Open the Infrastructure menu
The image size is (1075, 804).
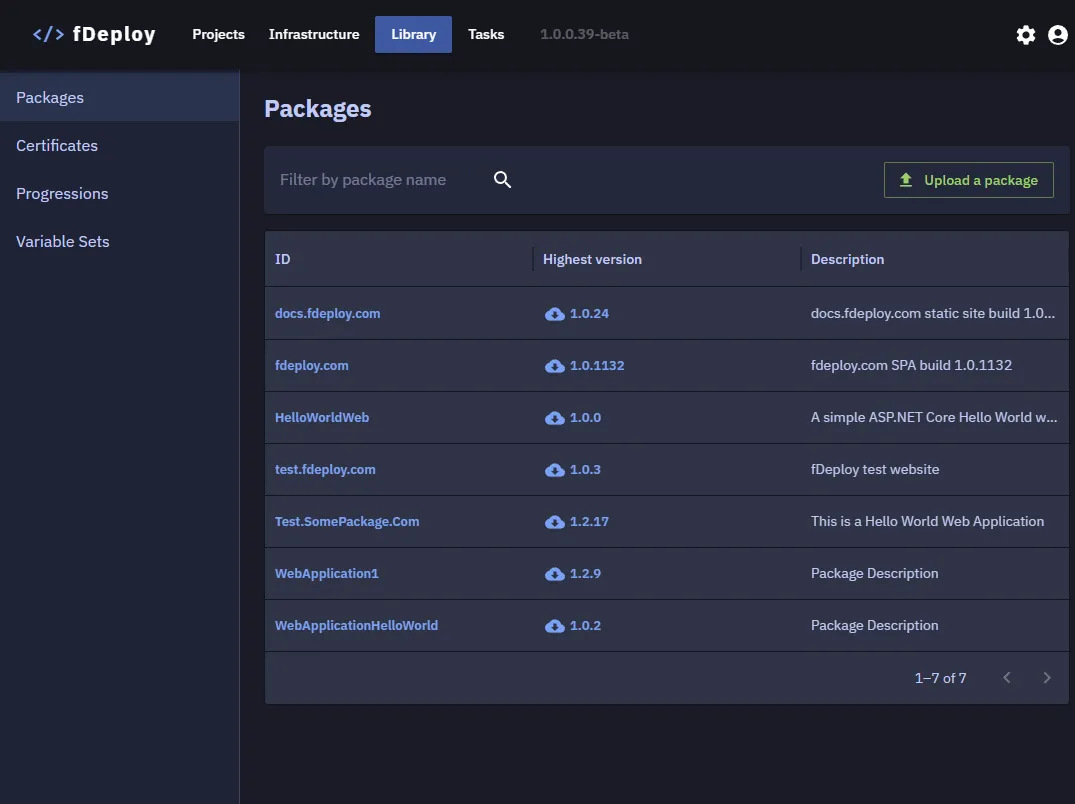coord(314,34)
